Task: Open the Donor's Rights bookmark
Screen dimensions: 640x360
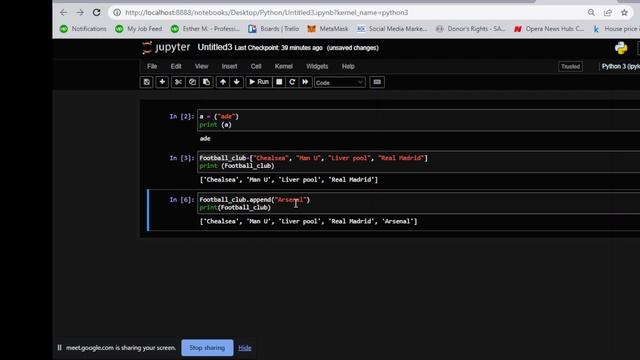Action: tap(470, 29)
